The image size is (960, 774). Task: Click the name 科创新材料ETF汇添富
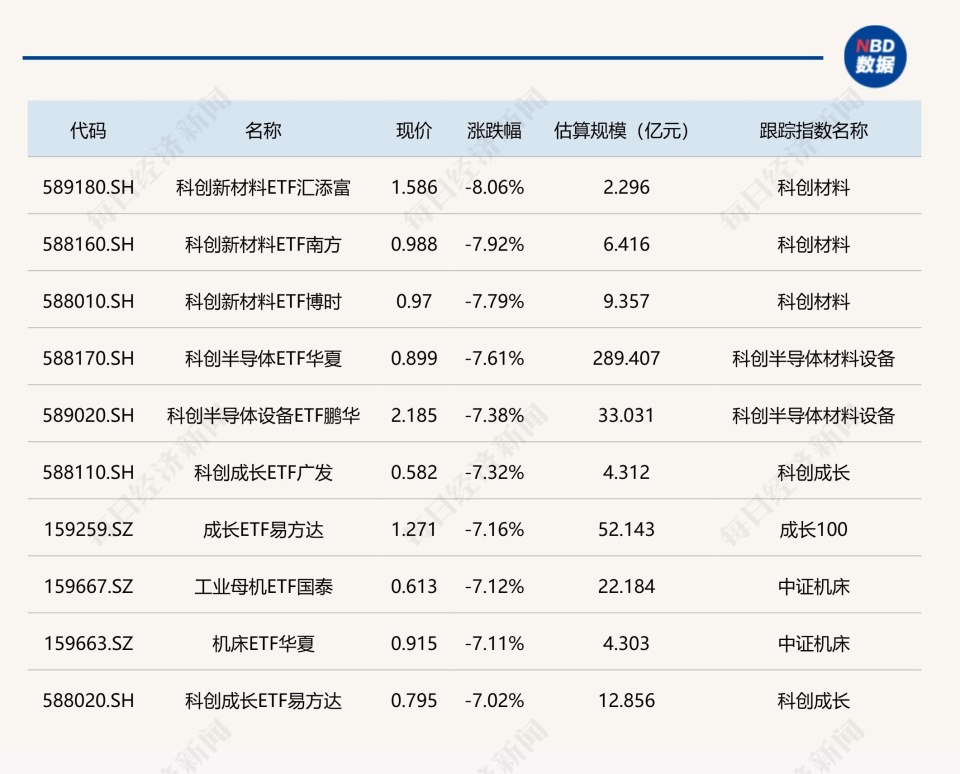pyautogui.click(x=263, y=187)
